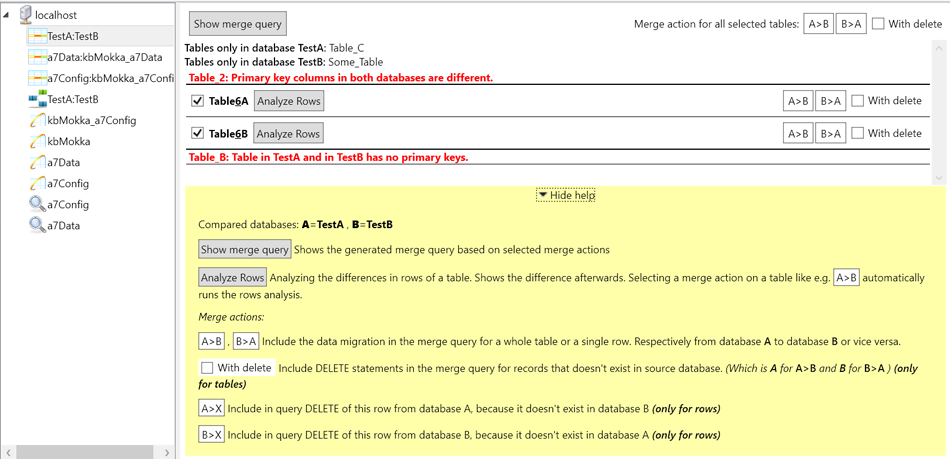Select the kbMokka_a7Config tree label
Screen dimensions: 950x459
pyautogui.click(x=91, y=121)
